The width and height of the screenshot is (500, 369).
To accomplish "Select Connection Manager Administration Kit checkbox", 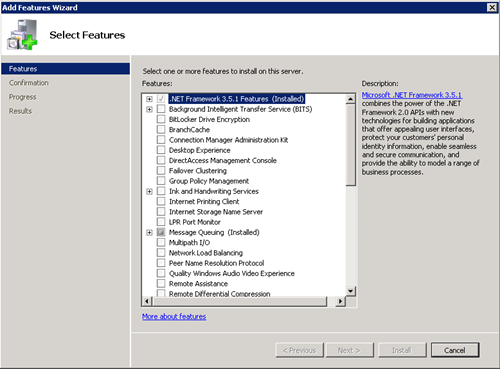I will tap(161, 140).
